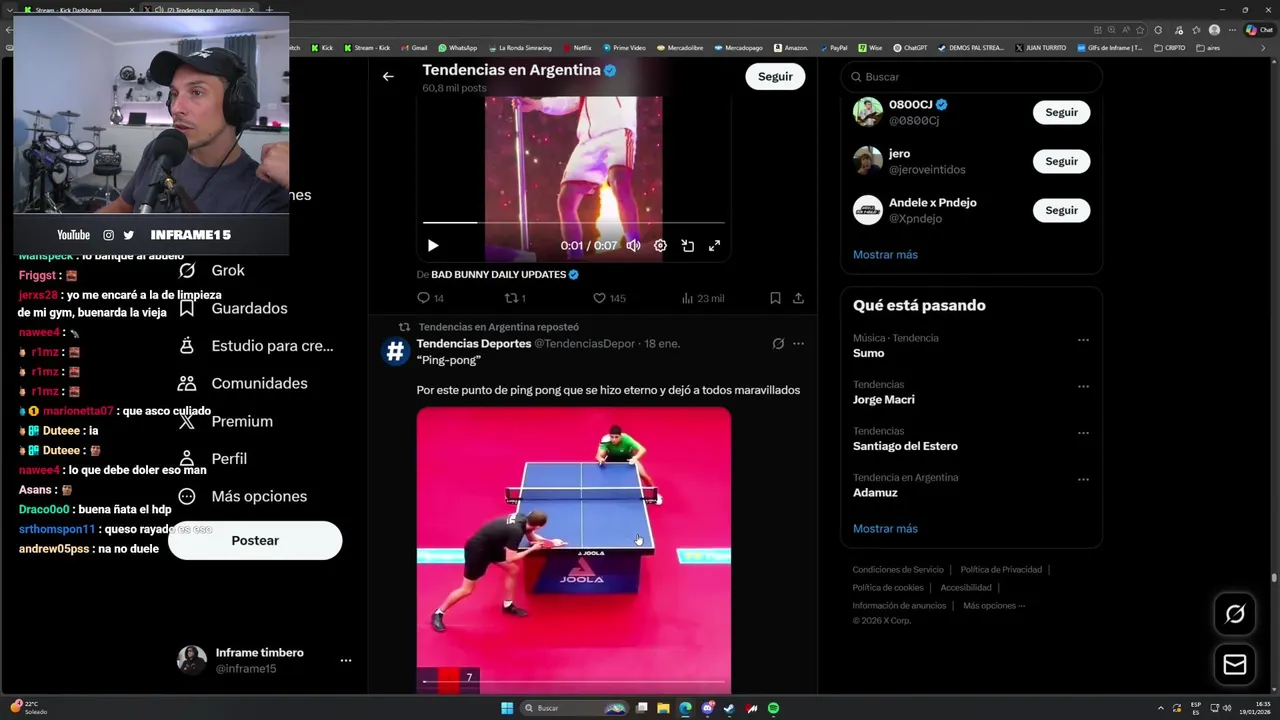Open the Grok floating button
The width and height of the screenshot is (1280, 720).
(1235, 614)
